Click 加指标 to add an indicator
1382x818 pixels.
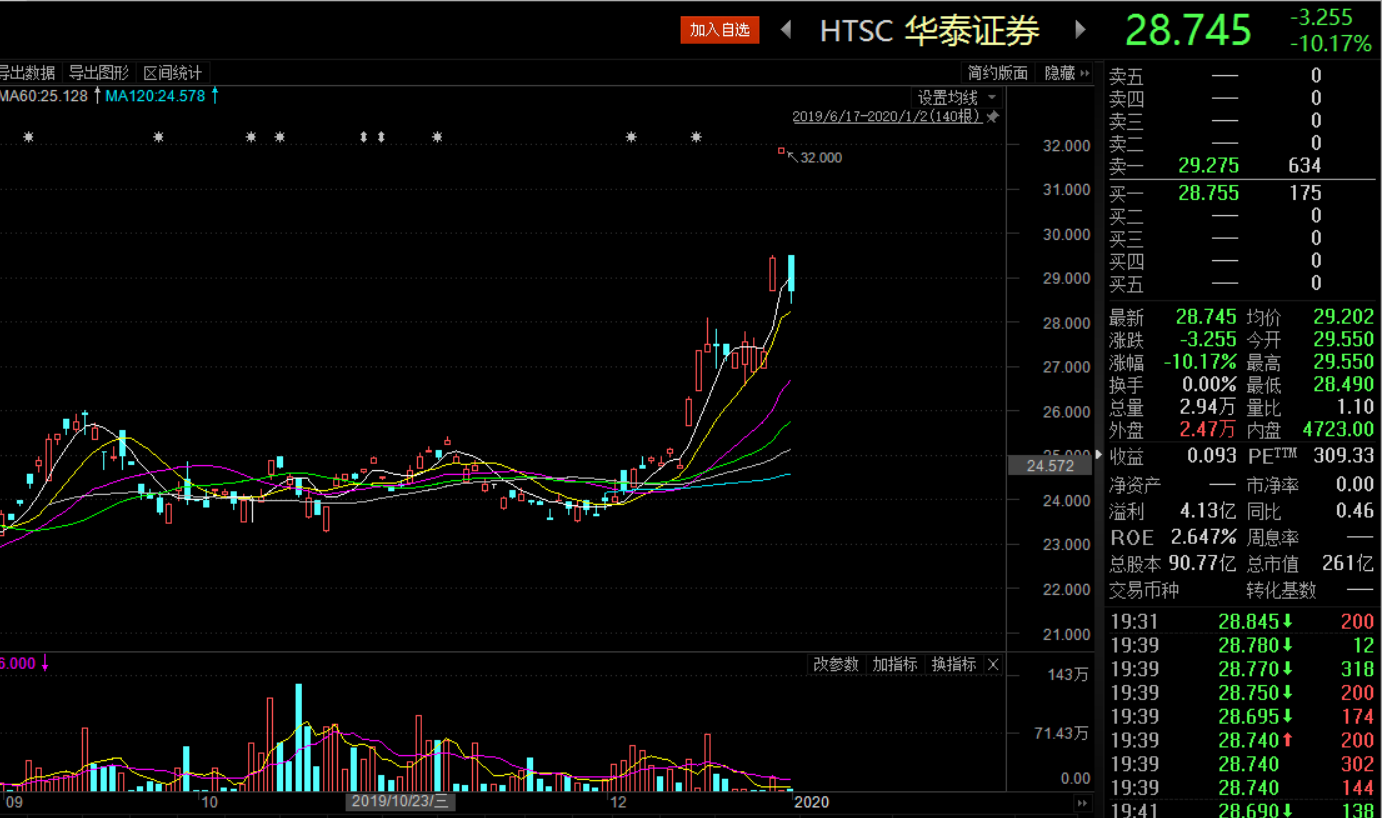894,664
